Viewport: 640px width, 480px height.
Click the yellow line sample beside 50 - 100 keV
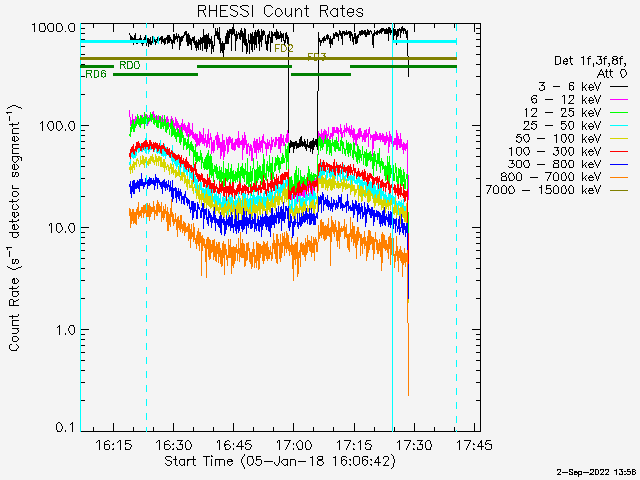[619, 139]
